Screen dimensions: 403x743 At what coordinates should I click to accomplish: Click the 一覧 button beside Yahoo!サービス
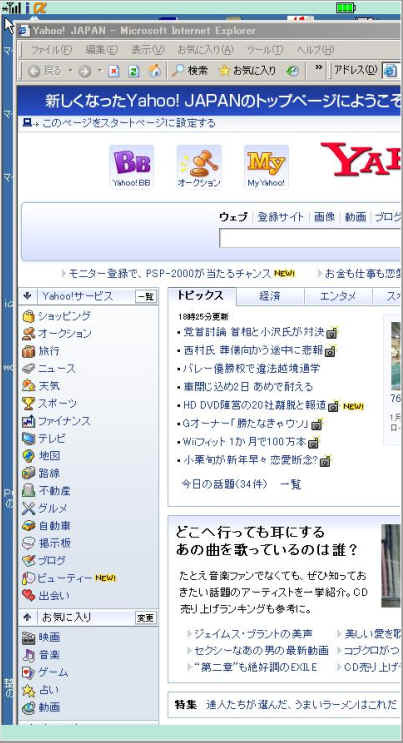(x=146, y=297)
